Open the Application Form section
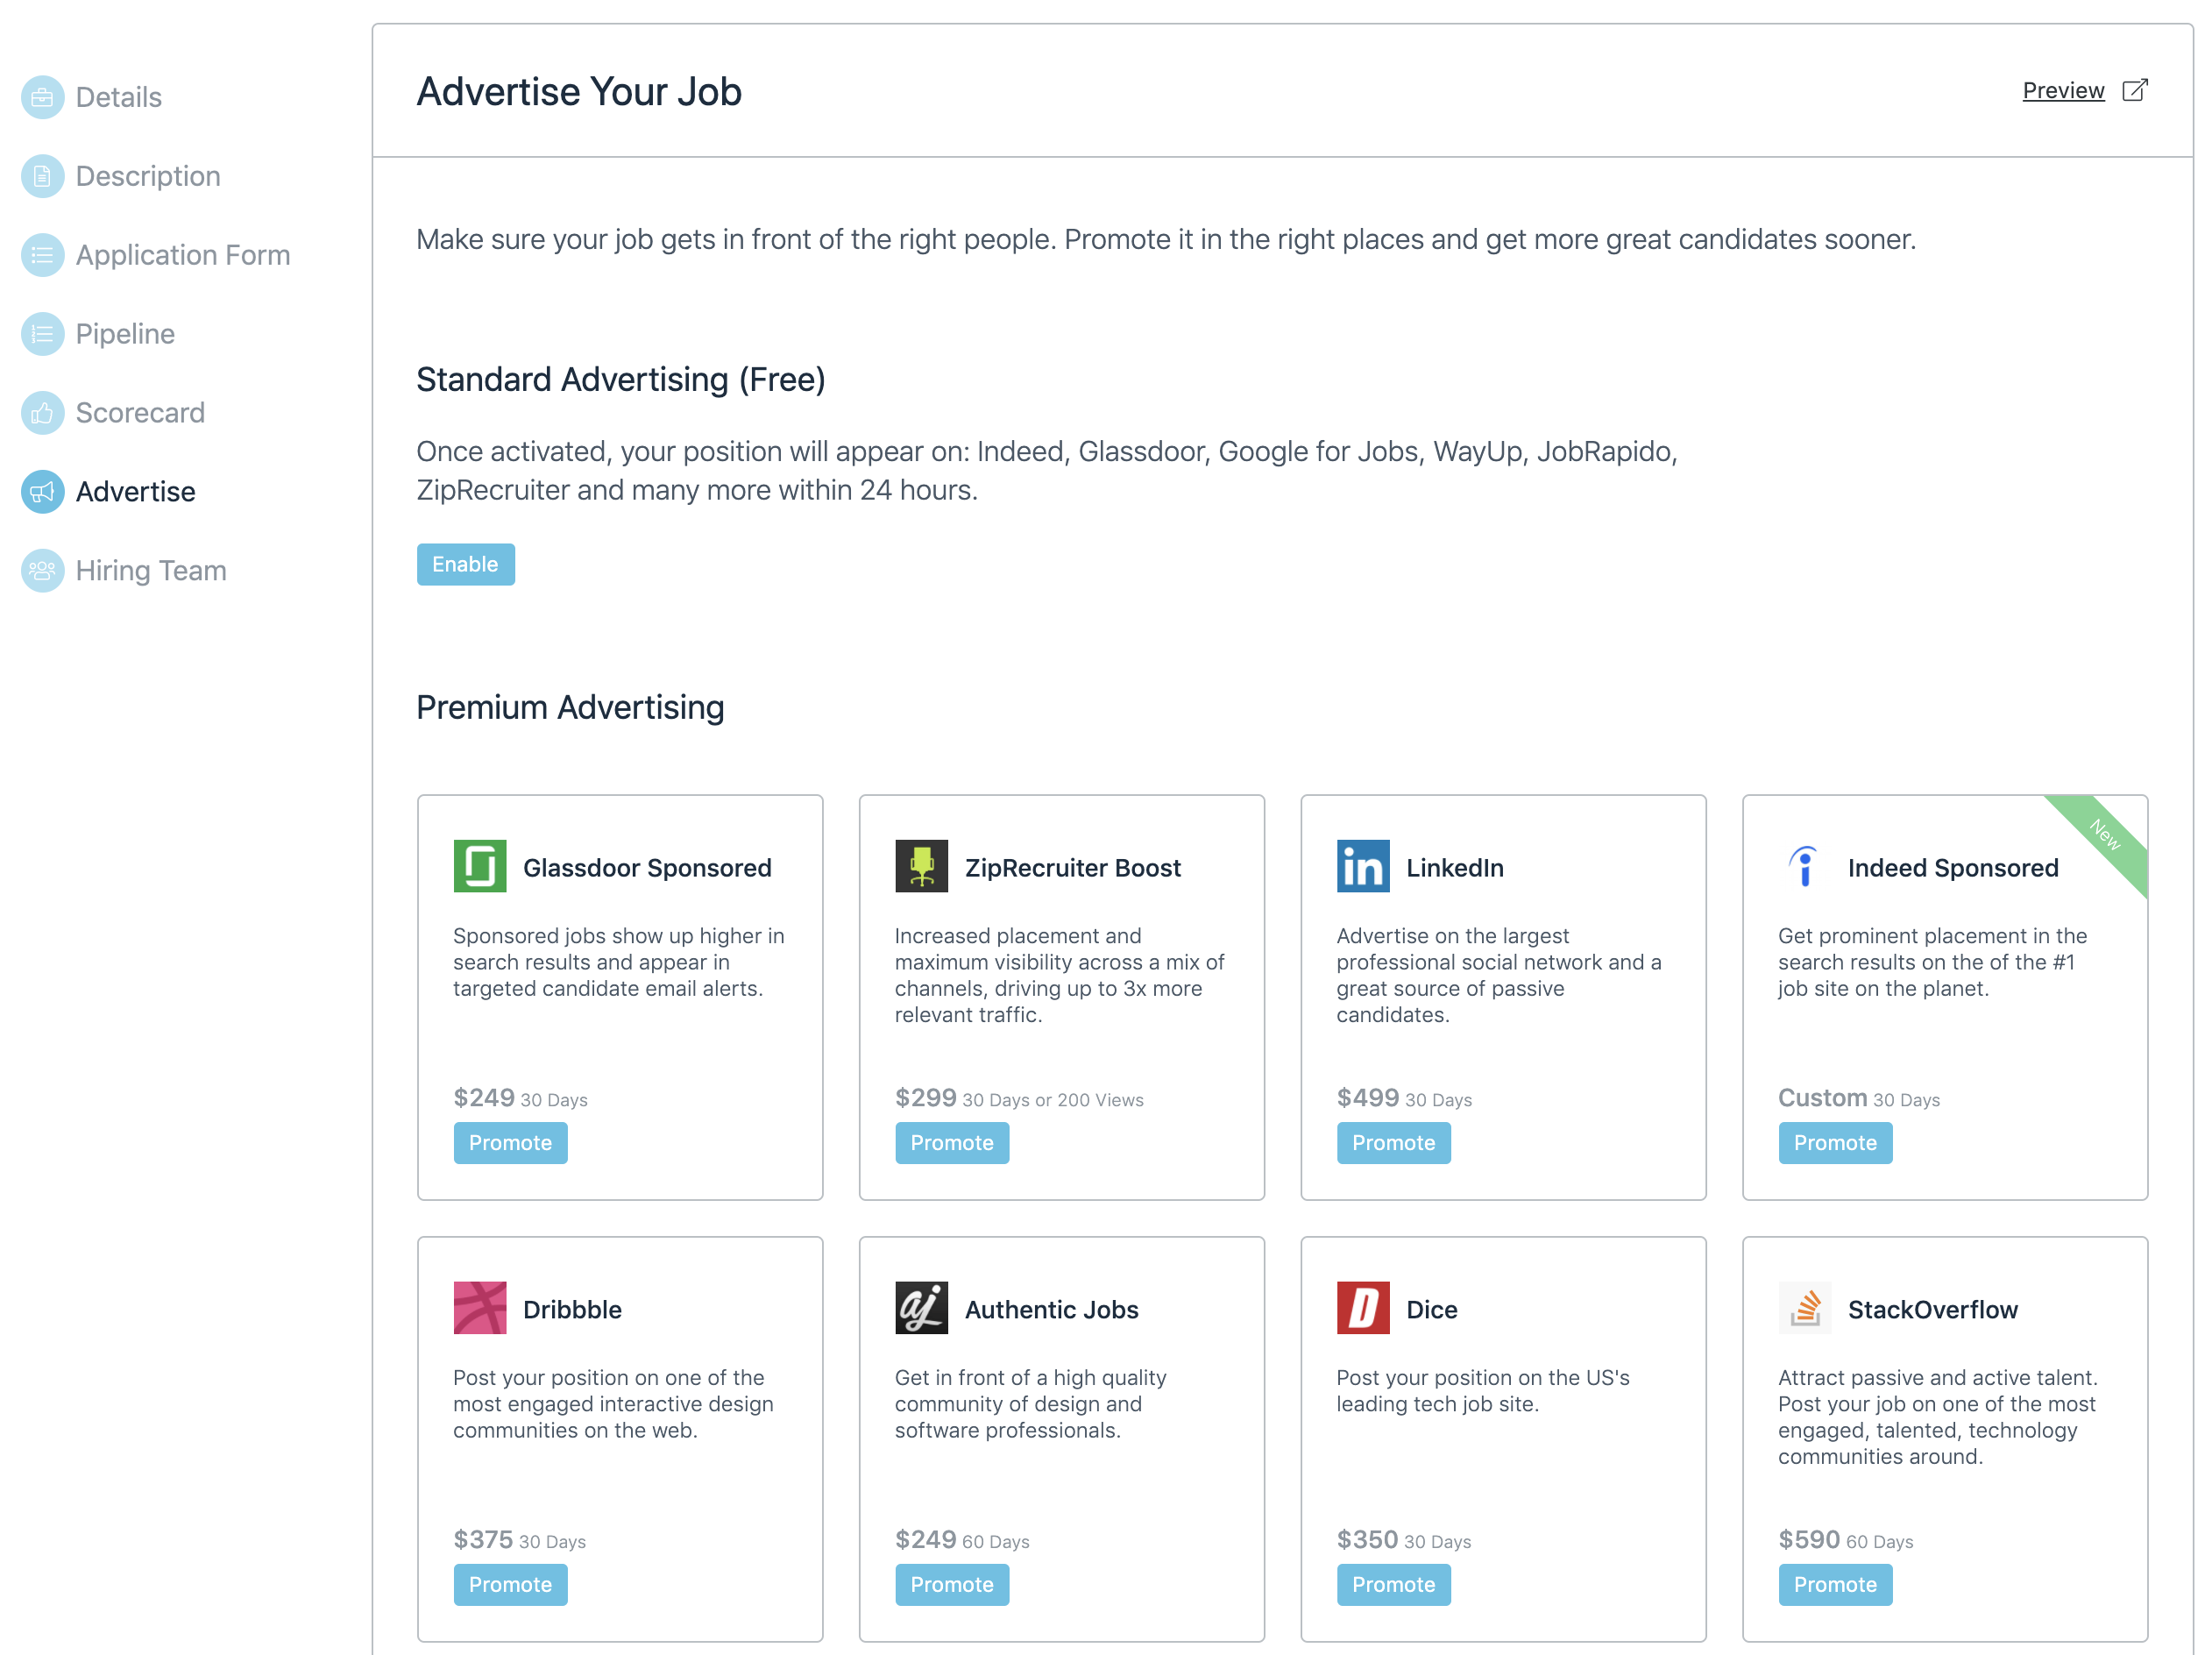The image size is (2212, 1655). 182,255
